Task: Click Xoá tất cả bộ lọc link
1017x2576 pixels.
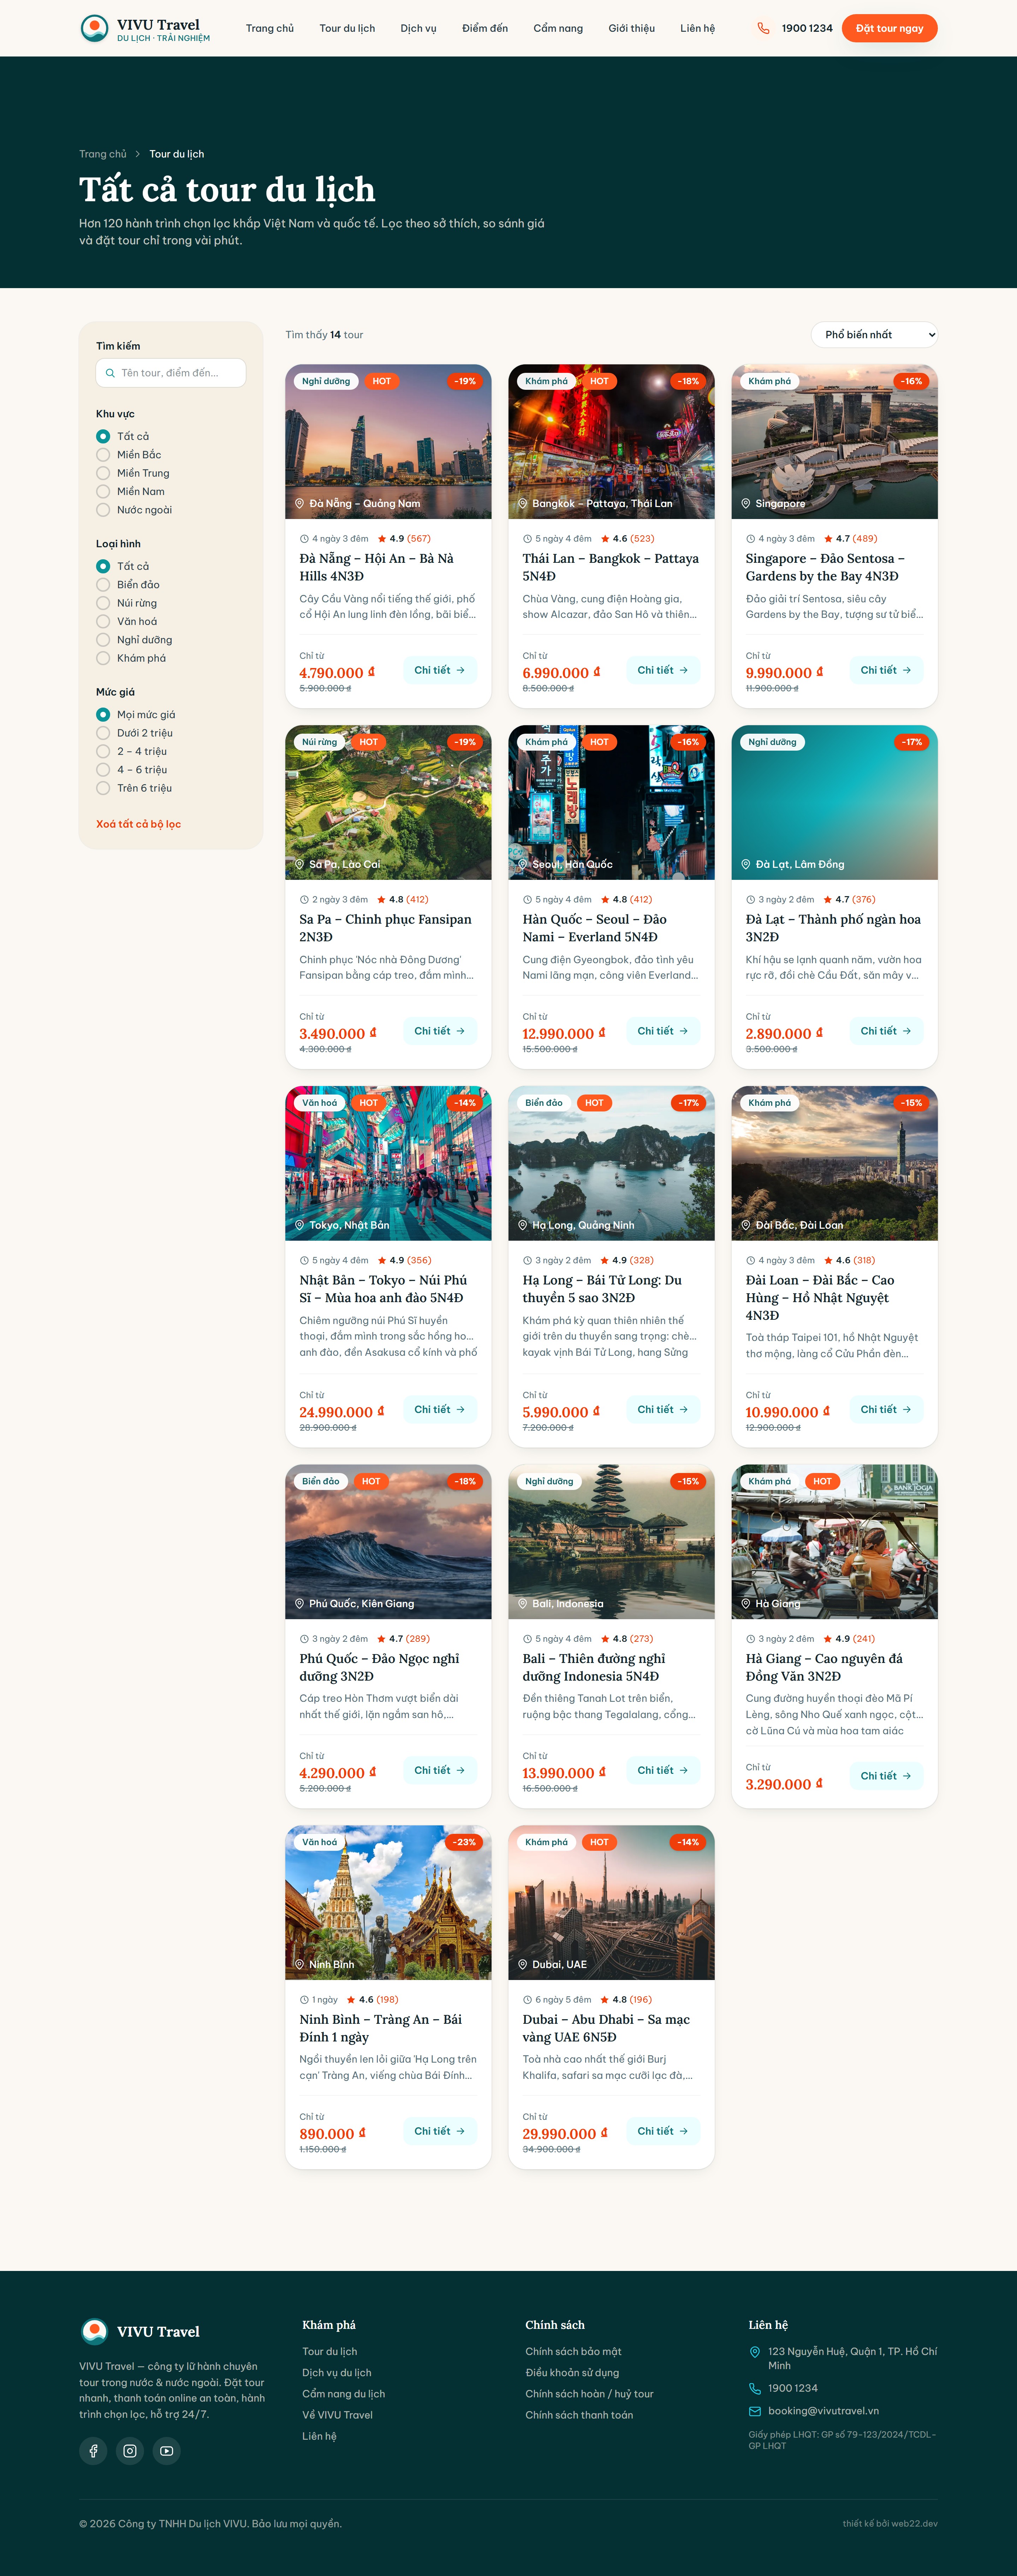Action: pos(138,824)
